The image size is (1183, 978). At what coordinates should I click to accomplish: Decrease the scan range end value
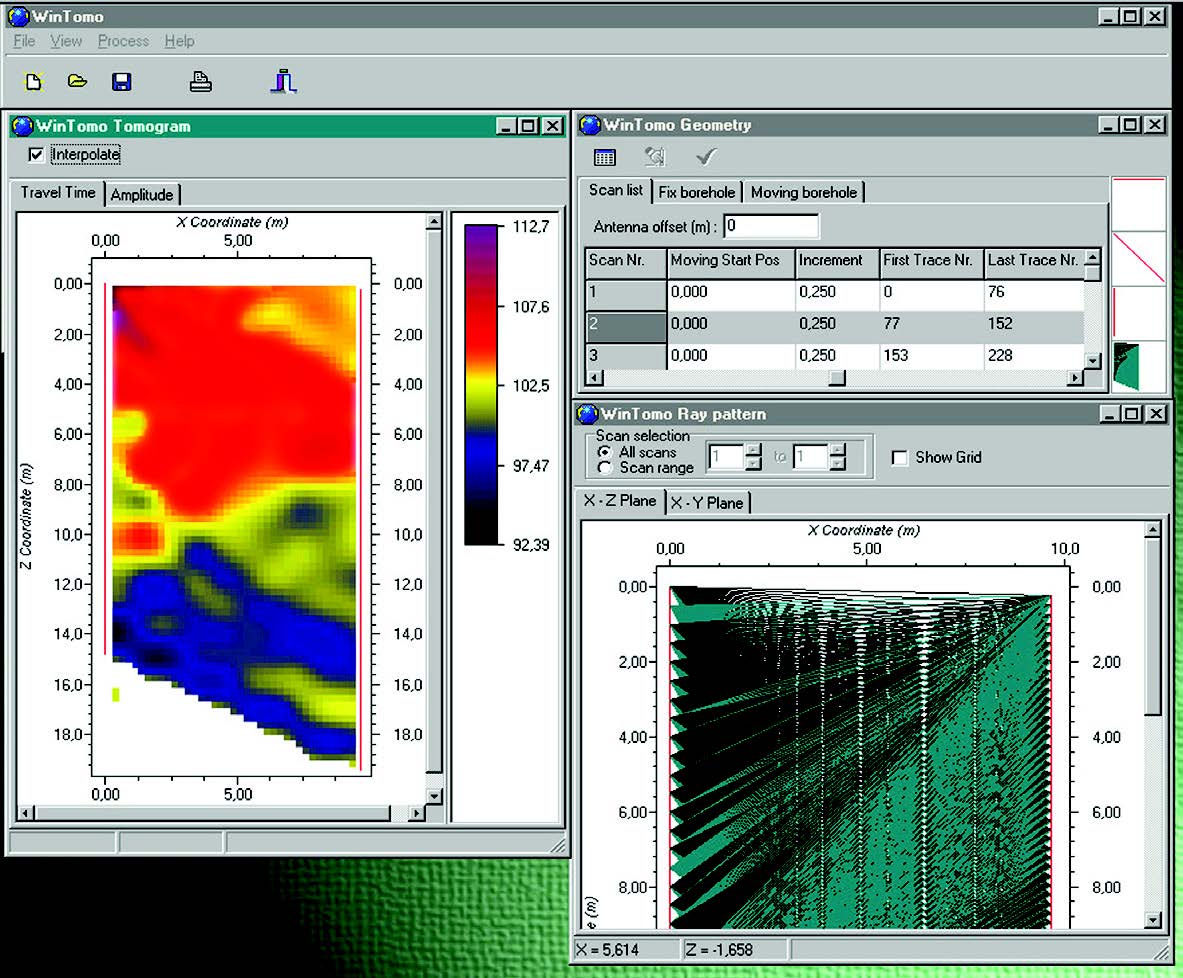coord(837,464)
